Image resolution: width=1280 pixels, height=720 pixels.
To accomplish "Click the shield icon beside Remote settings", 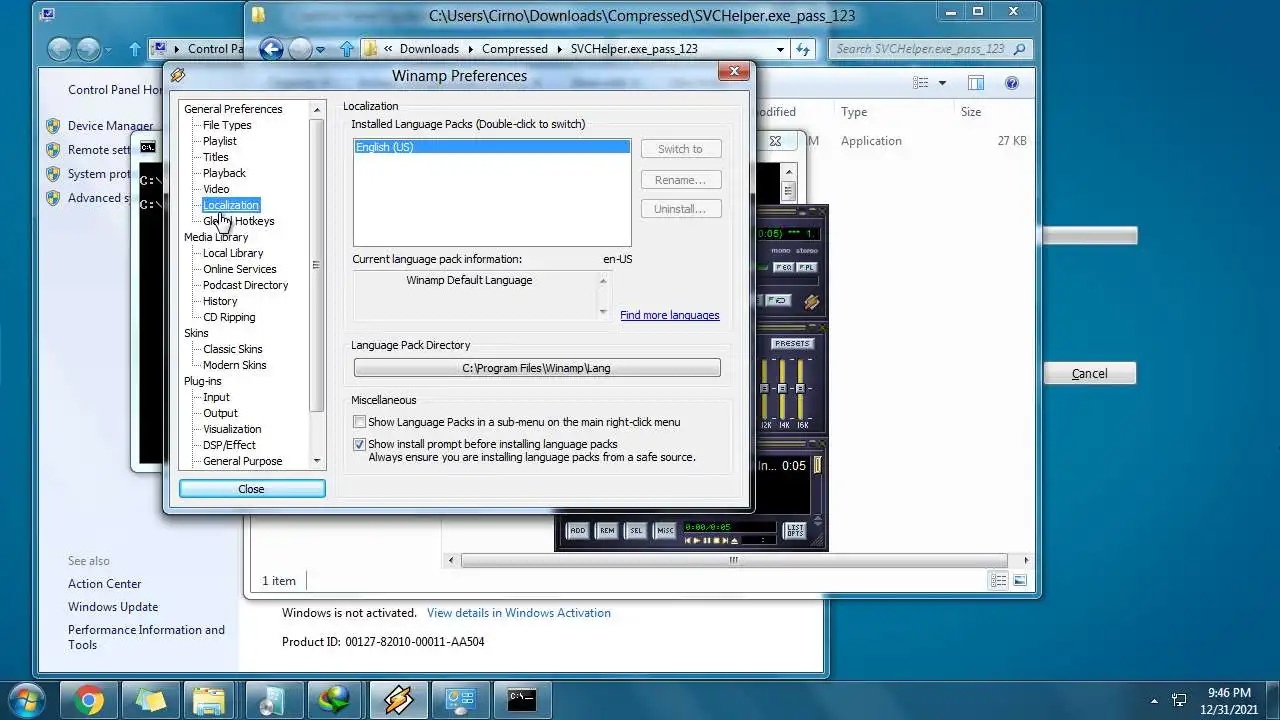I will pos(53,150).
